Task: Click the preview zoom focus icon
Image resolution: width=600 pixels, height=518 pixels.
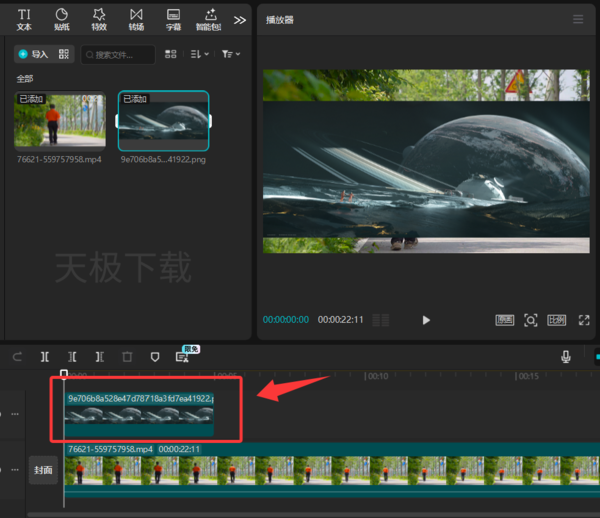Action: [530, 320]
